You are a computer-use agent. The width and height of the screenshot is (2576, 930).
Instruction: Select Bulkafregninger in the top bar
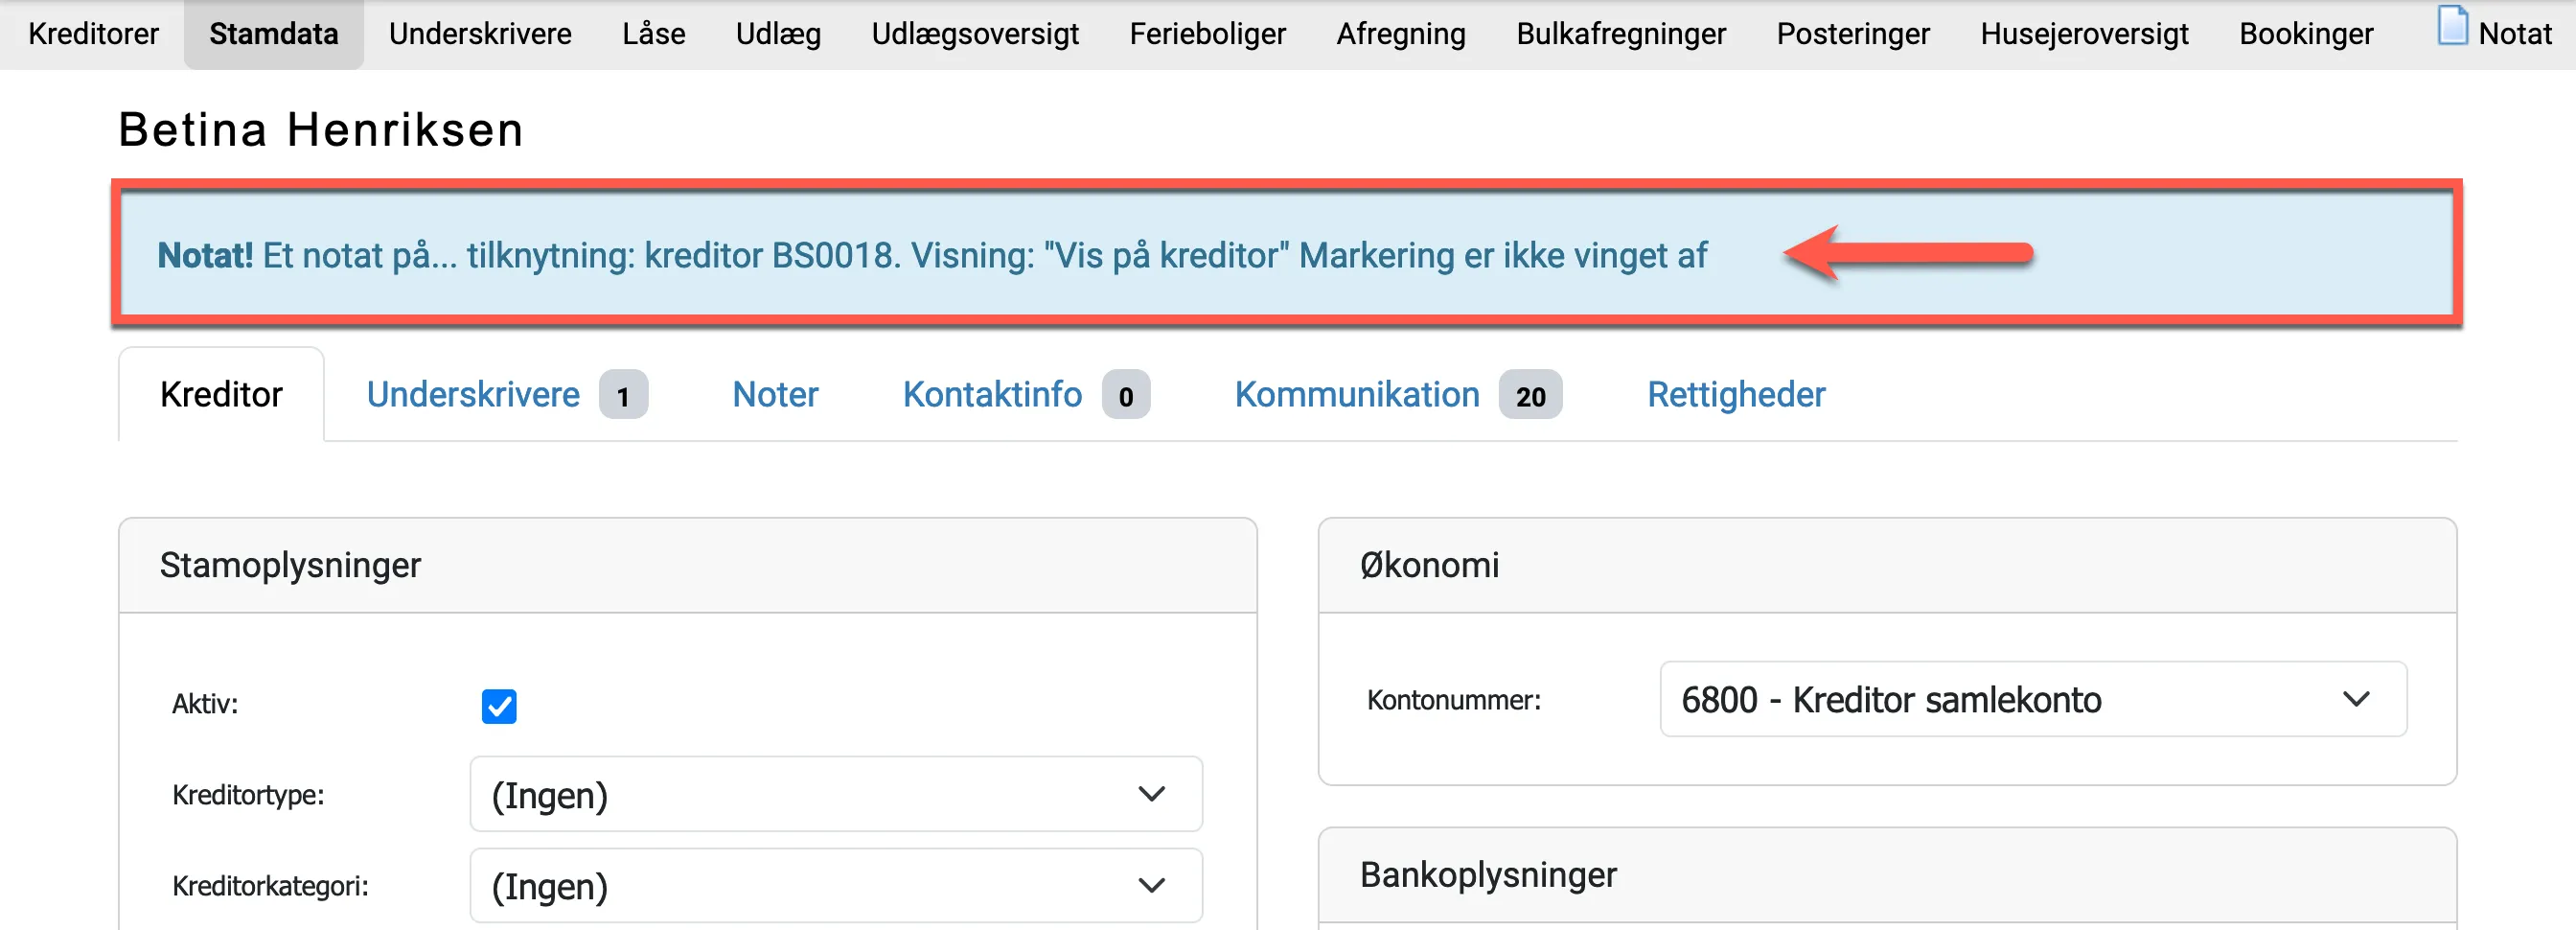pyautogui.click(x=1621, y=33)
